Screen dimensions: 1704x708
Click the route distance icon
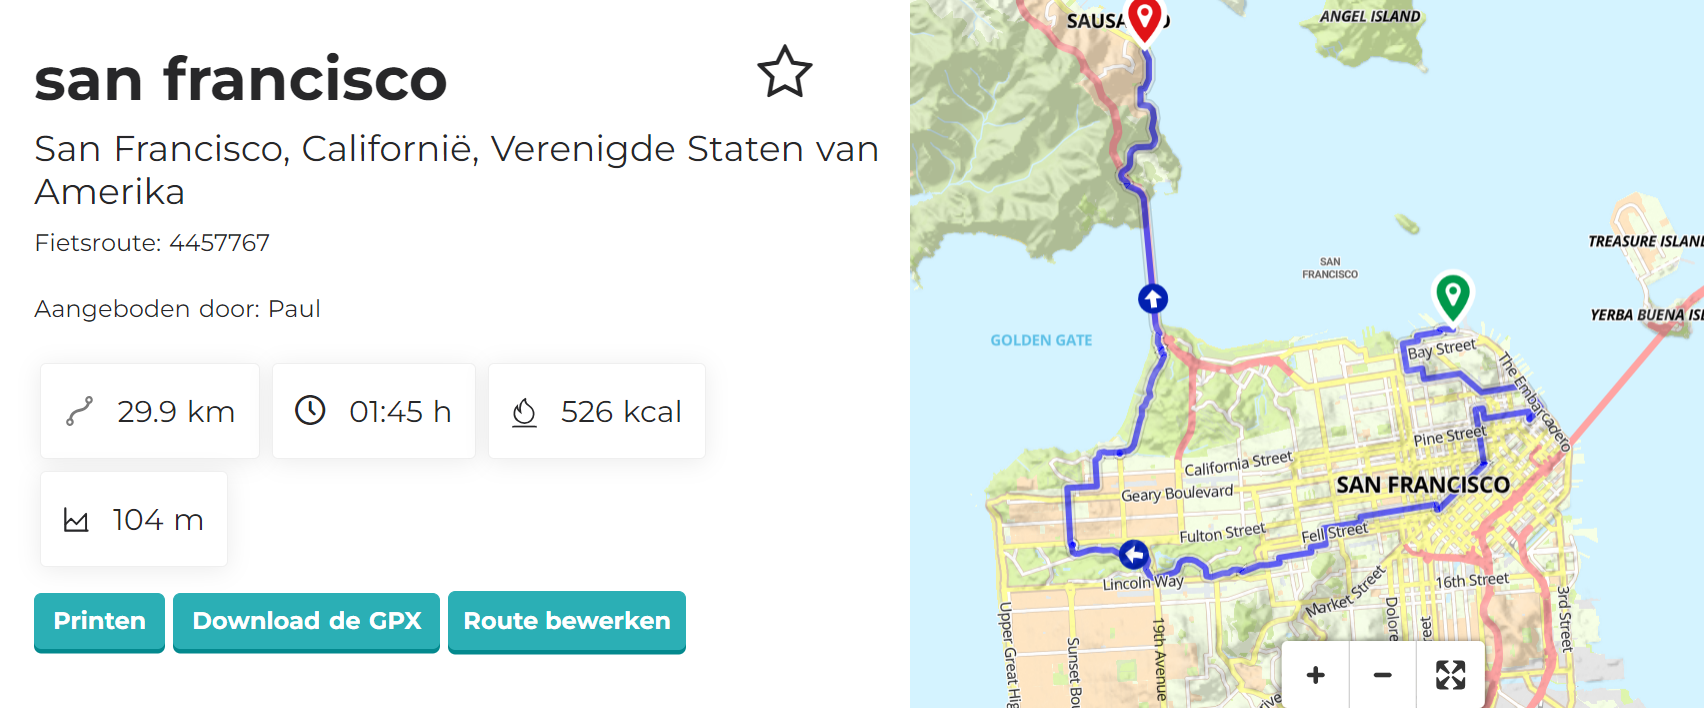(79, 411)
